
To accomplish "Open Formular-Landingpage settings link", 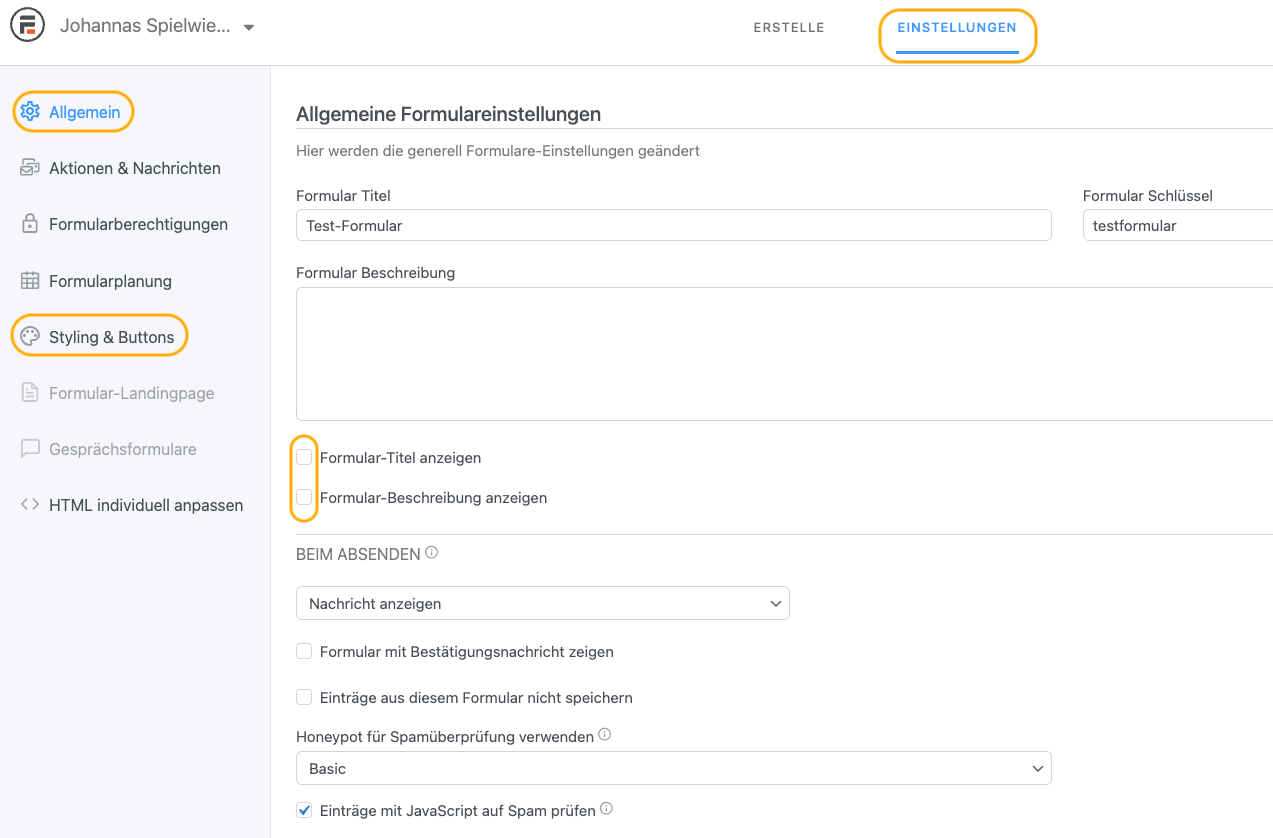I will click(131, 393).
